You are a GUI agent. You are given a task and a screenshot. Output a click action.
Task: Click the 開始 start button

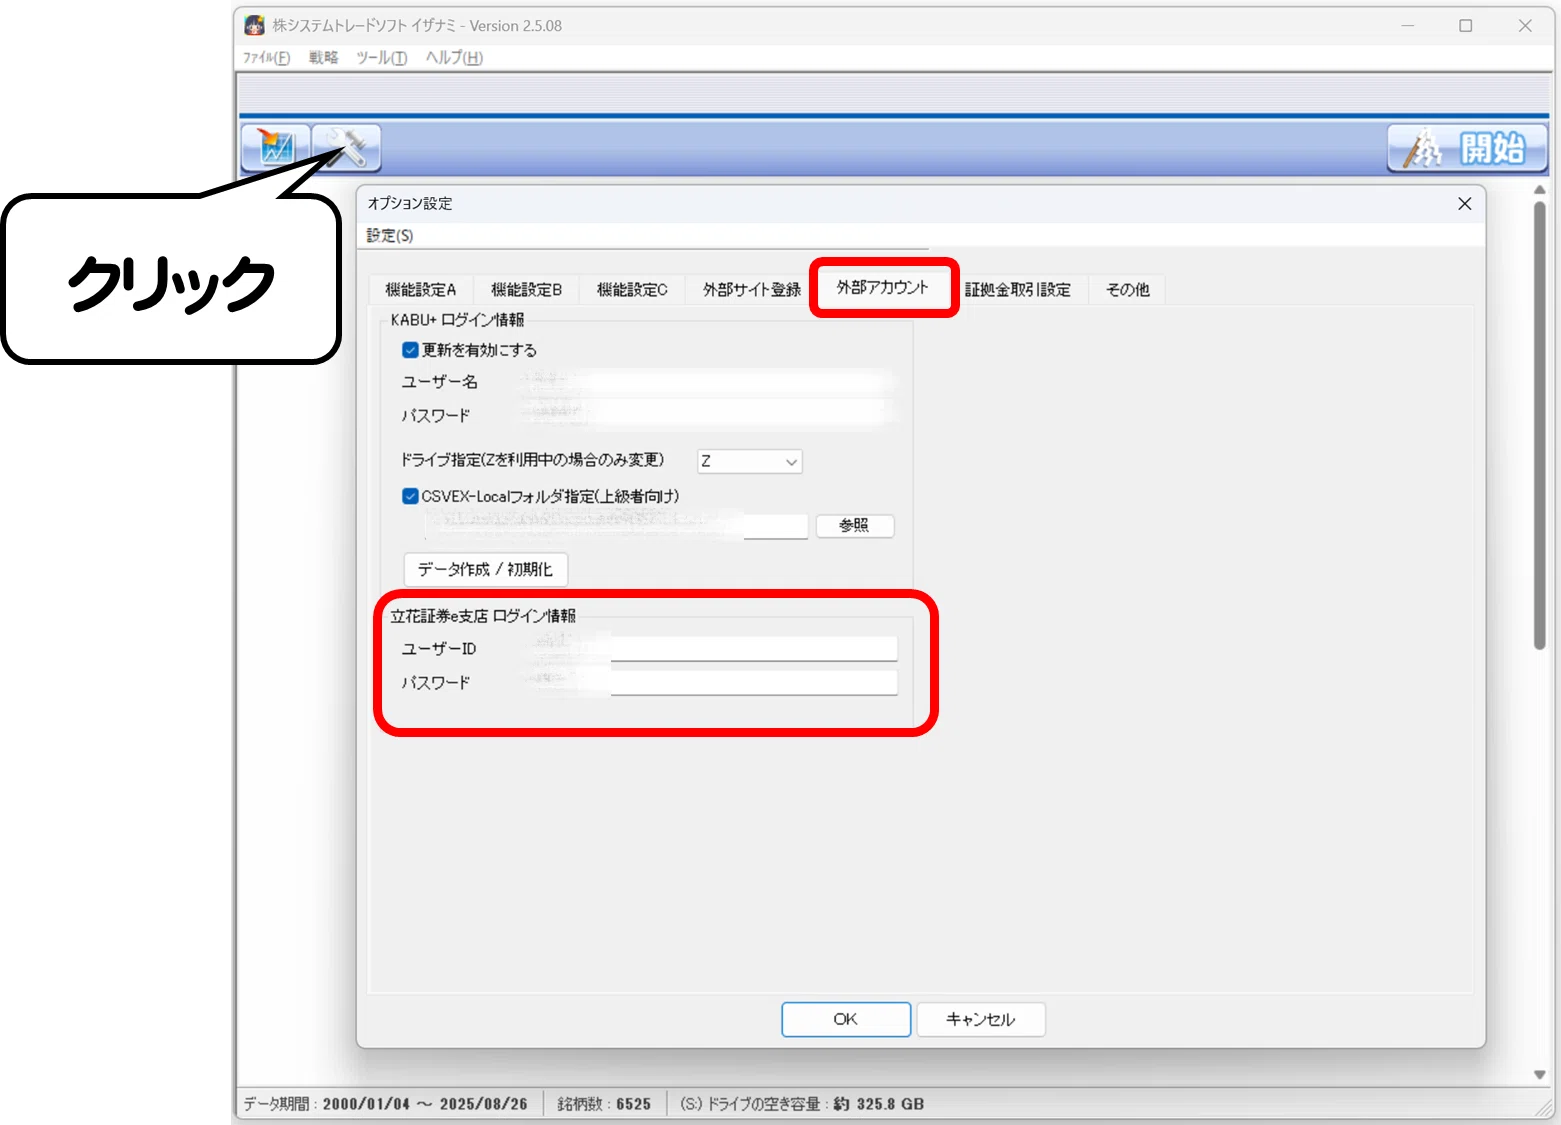[x=1467, y=149]
